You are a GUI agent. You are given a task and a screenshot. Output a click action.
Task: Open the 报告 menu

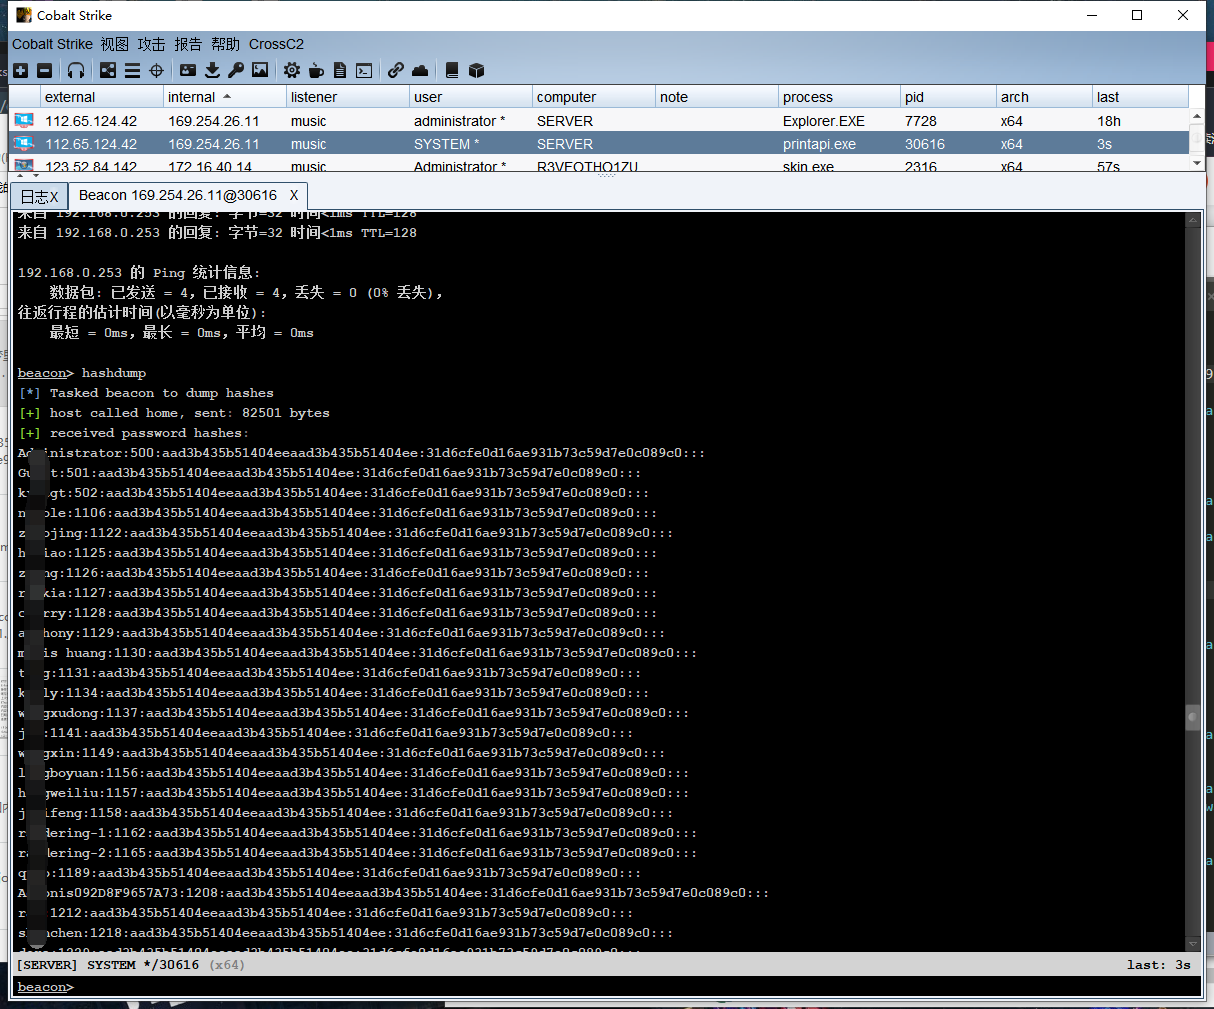[188, 44]
